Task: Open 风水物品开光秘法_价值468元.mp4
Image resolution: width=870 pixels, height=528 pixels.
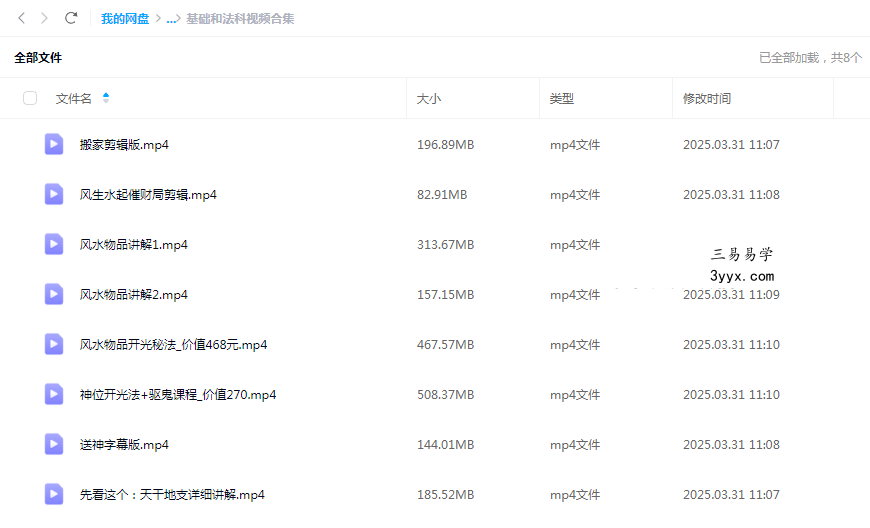Action: pyautogui.click(x=173, y=344)
